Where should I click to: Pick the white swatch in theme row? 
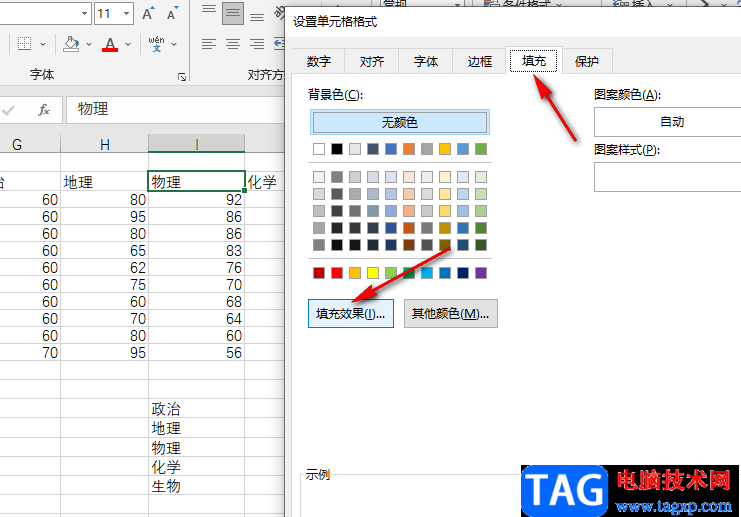(319, 149)
